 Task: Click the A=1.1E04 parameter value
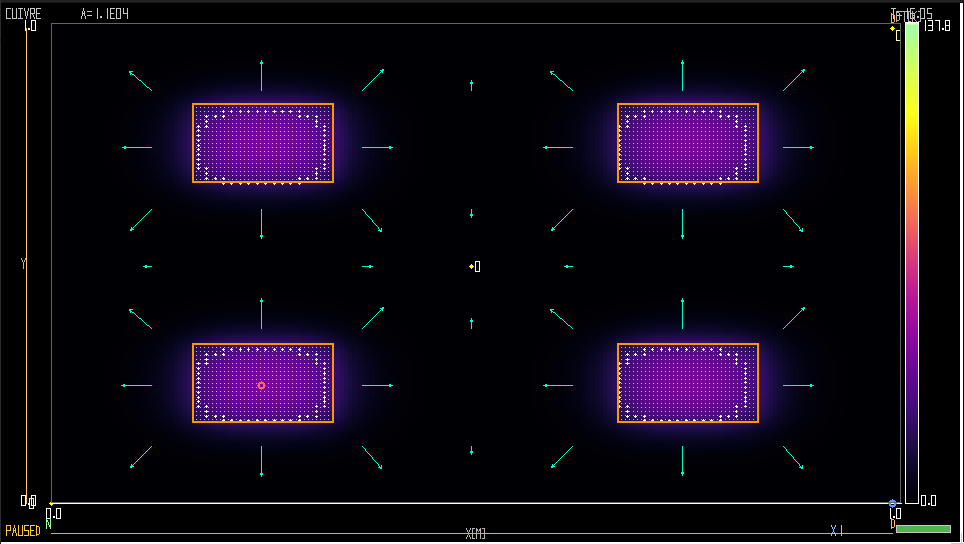pyautogui.click(x=104, y=14)
